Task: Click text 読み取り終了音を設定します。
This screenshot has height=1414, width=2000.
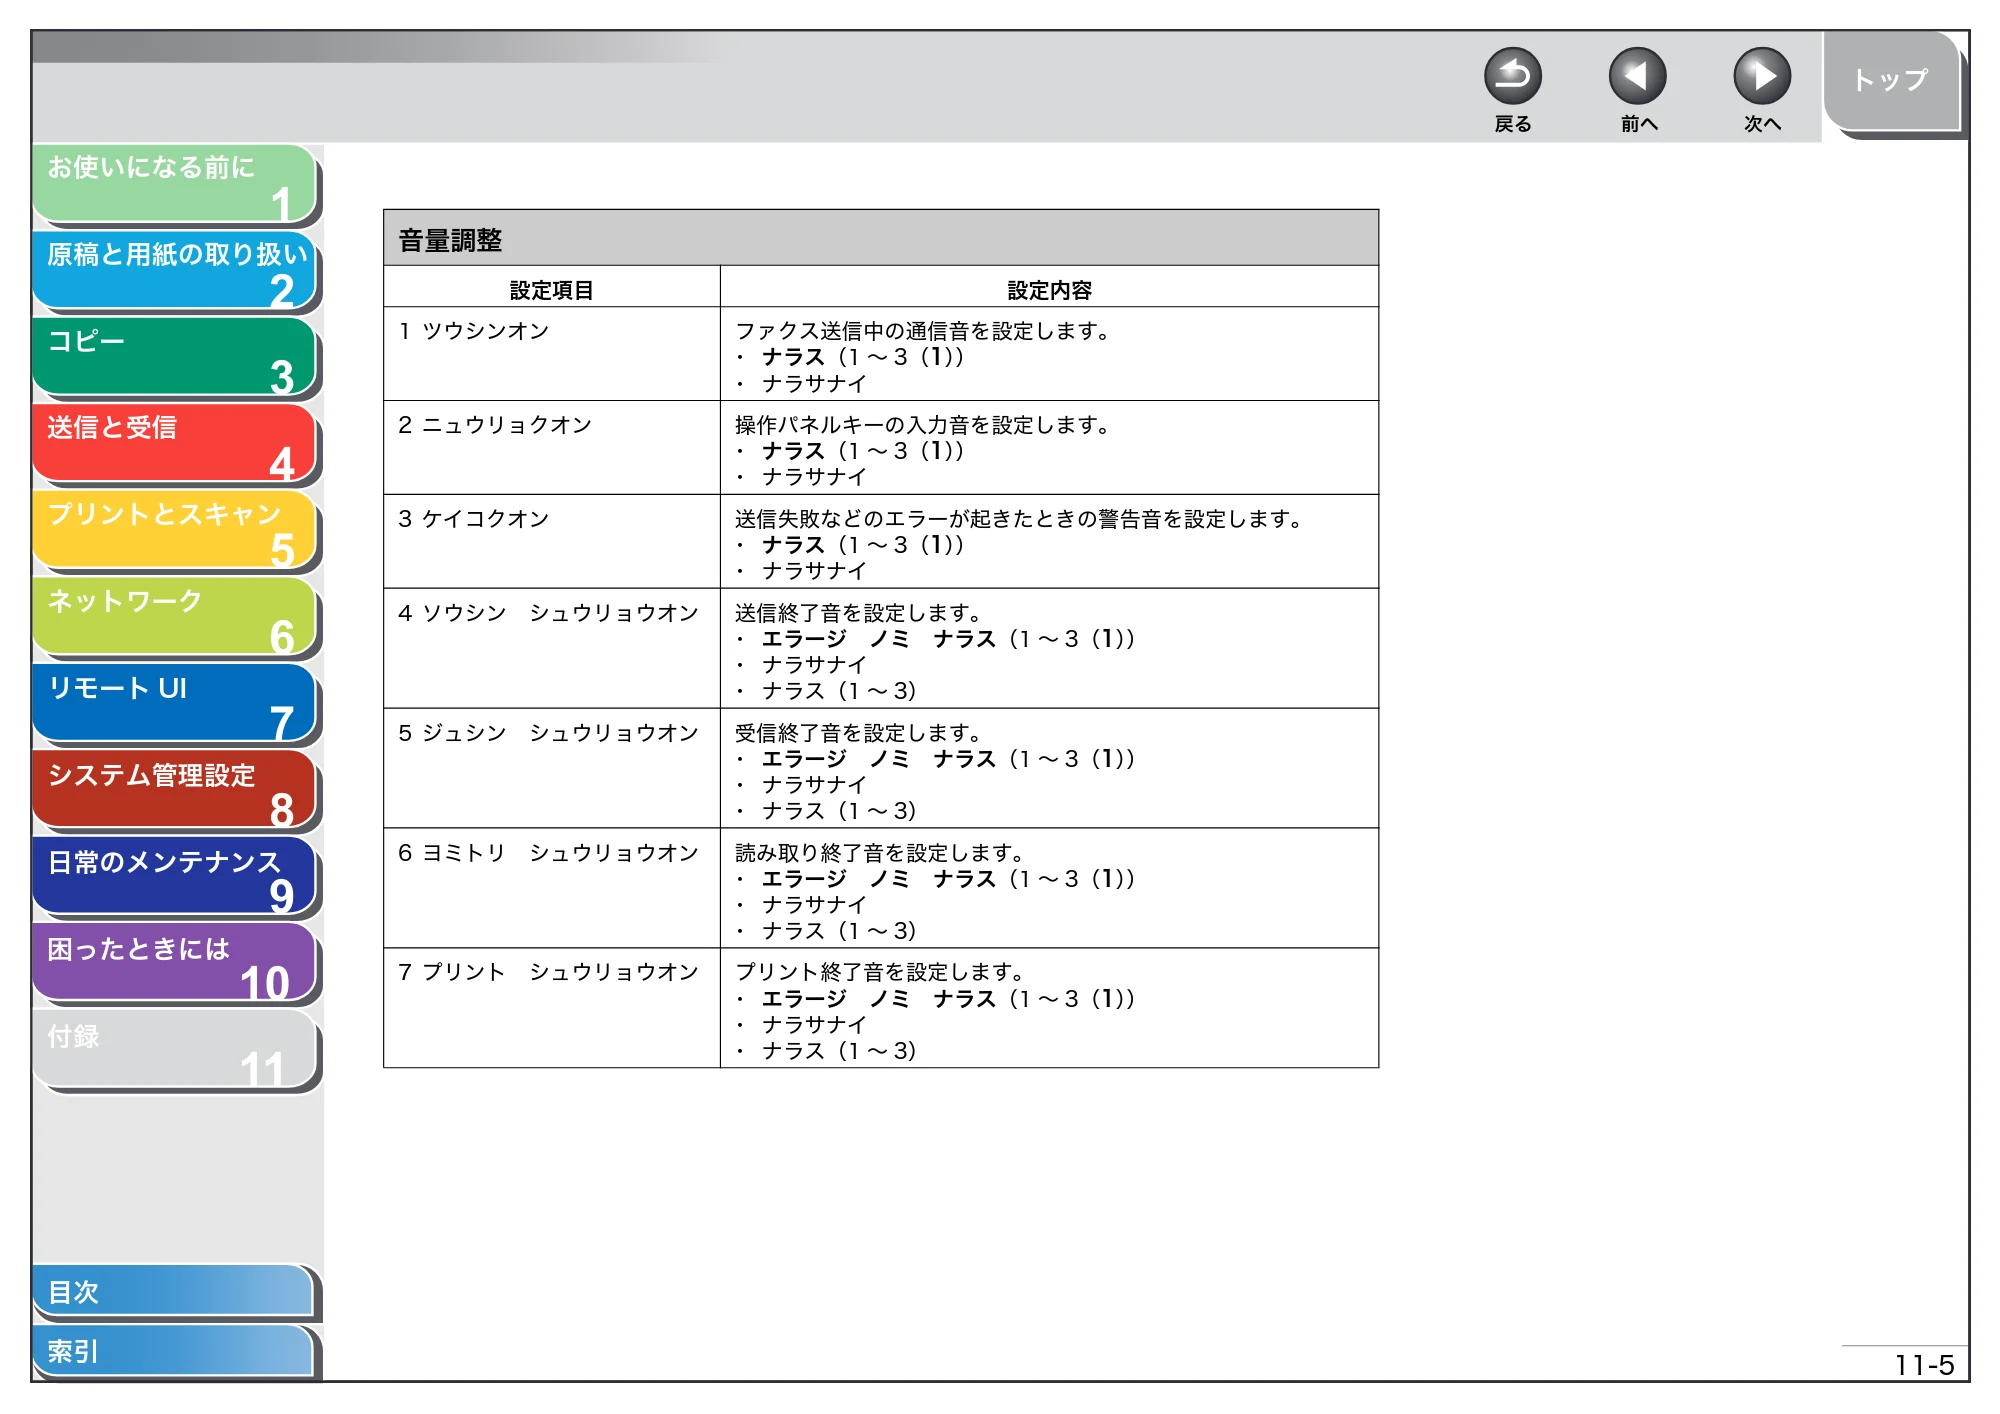Action: click(x=881, y=853)
